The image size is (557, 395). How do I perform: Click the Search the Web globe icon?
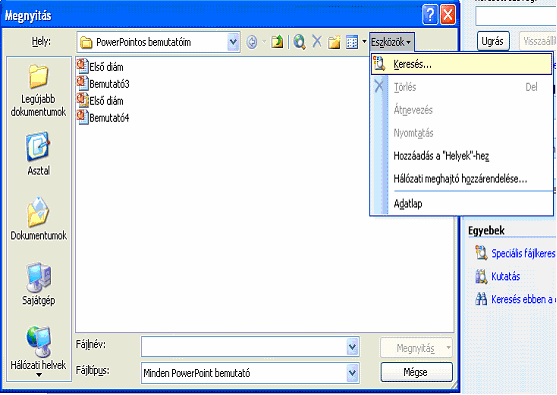(299, 42)
